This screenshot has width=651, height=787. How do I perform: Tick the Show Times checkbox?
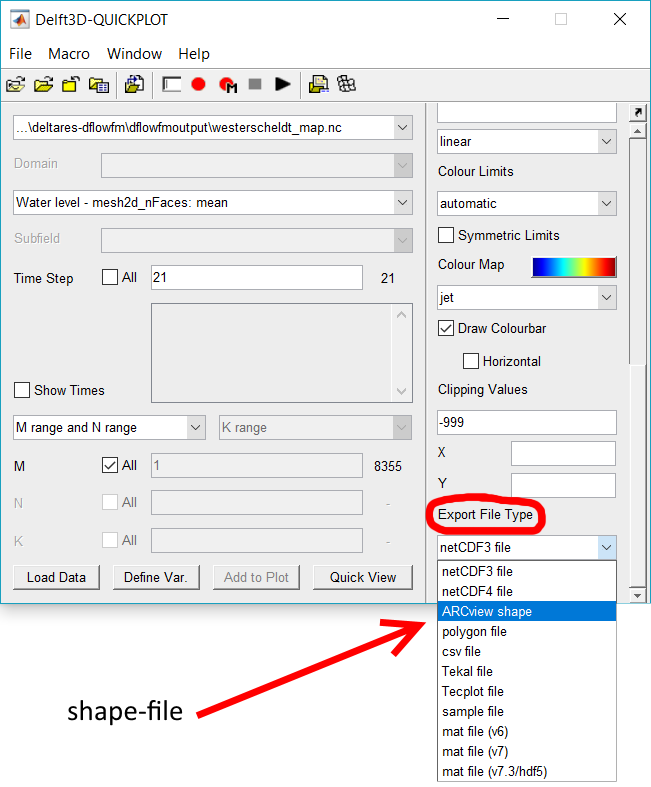pos(22,391)
